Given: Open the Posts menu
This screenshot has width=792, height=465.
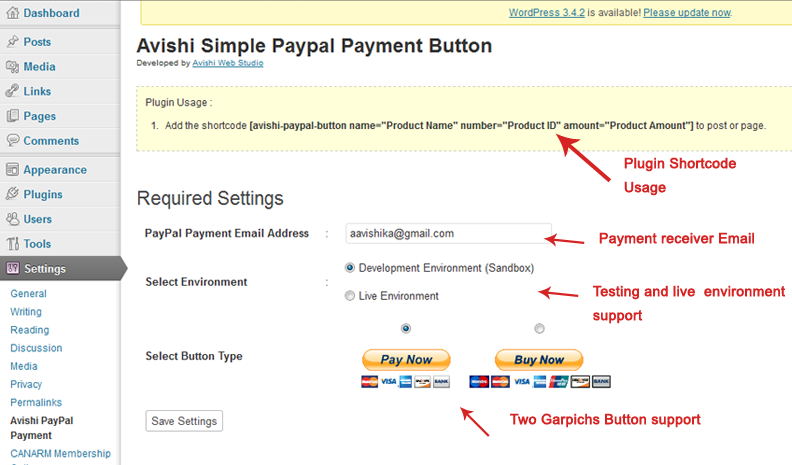Looking at the screenshot, I should coord(37,42).
